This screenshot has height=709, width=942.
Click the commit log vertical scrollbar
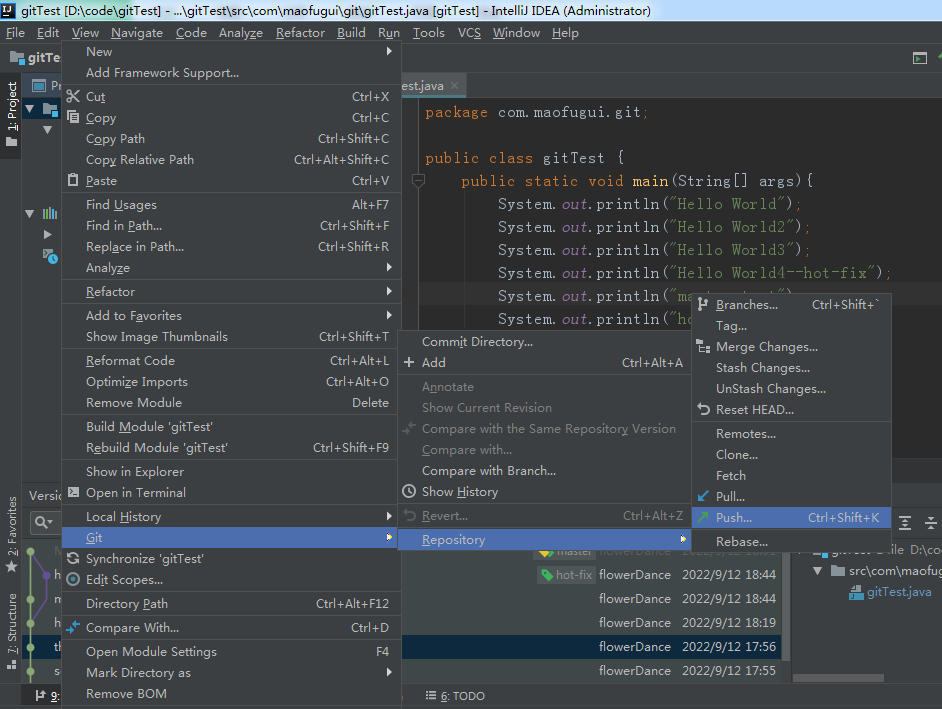pyautogui.click(x=786, y=607)
